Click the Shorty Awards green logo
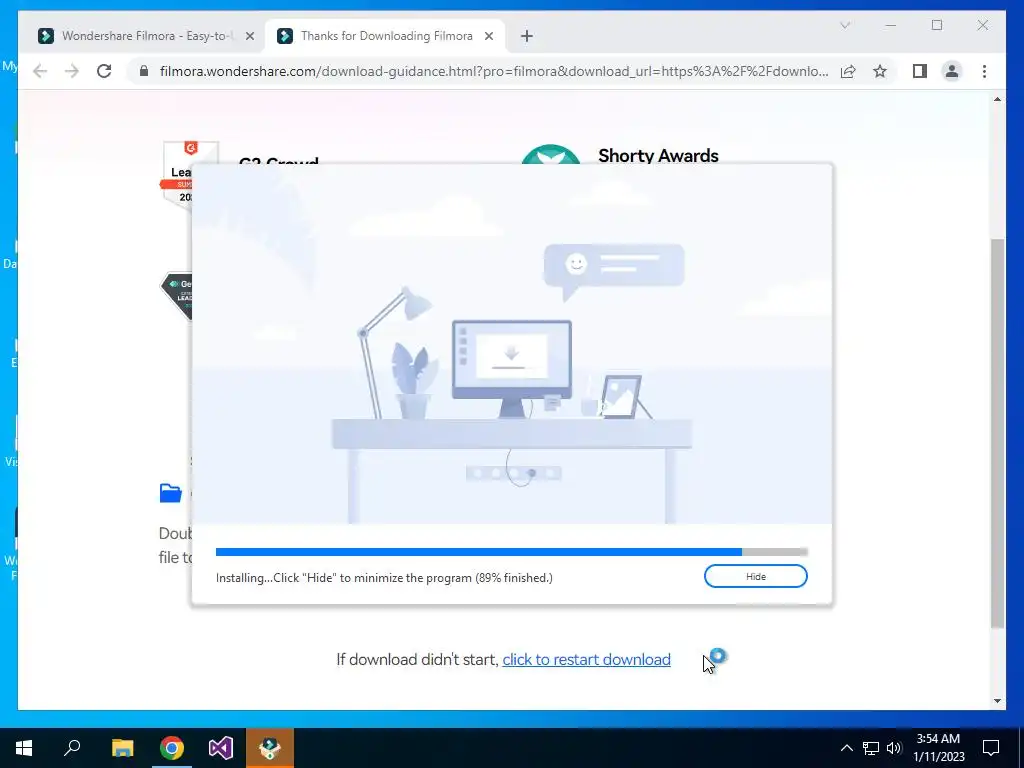Screen dimensions: 1024x768 pyautogui.click(x=551, y=155)
